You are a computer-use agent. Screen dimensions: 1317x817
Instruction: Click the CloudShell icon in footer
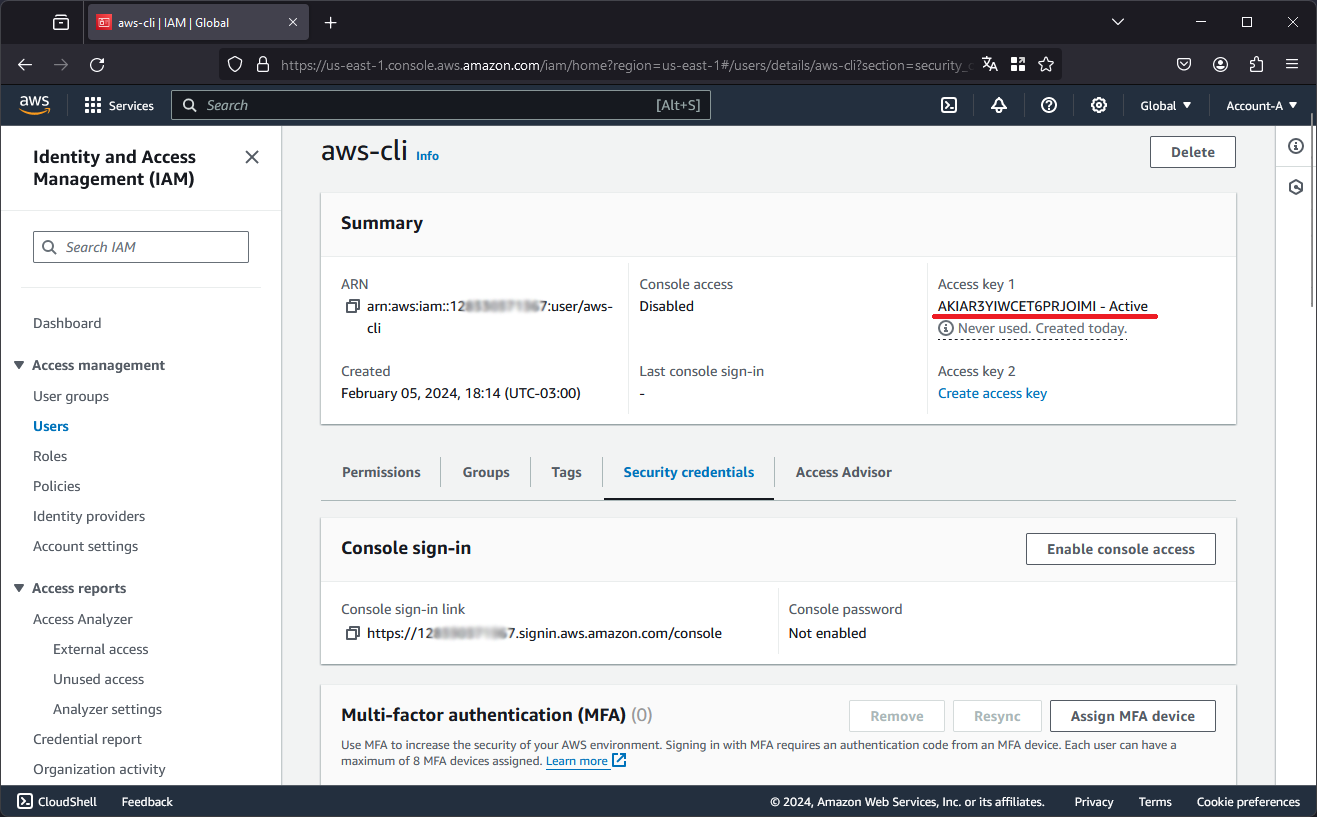point(25,801)
